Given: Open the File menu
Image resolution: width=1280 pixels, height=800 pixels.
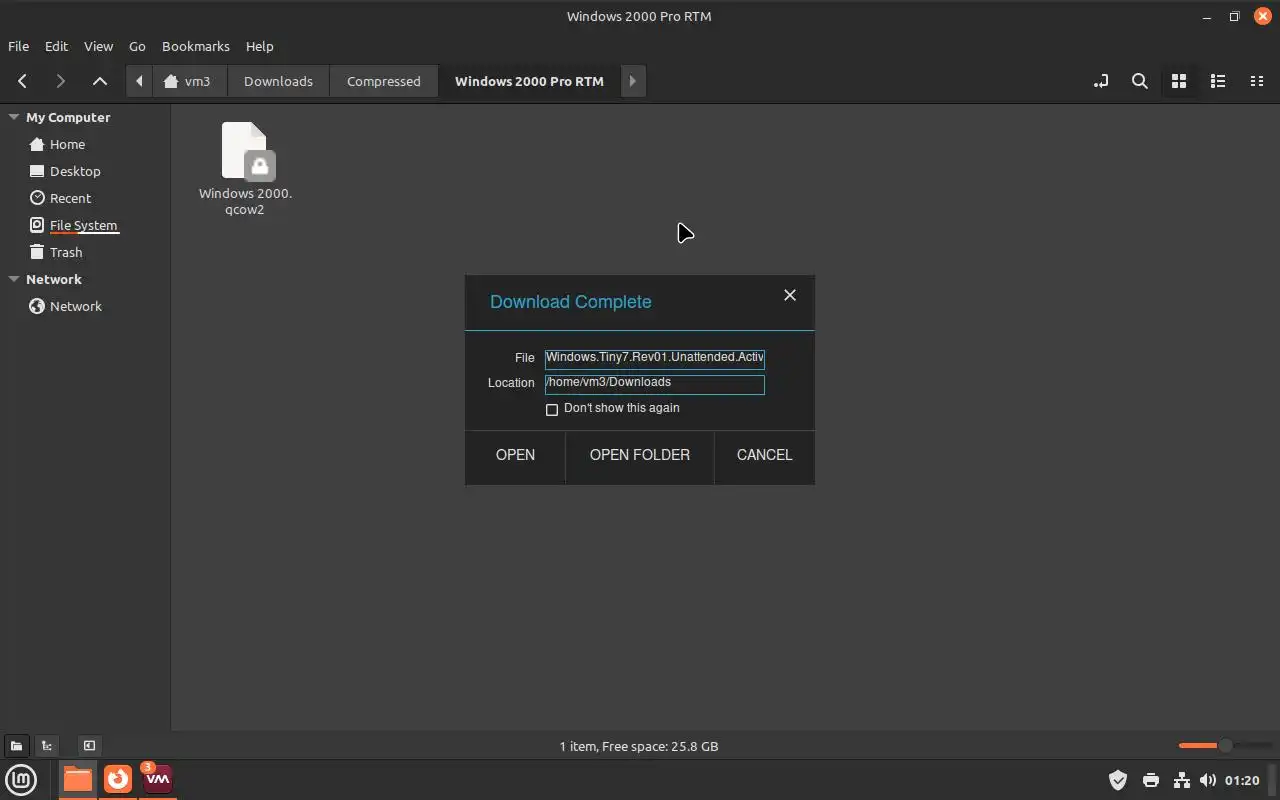Looking at the screenshot, I should 18,46.
